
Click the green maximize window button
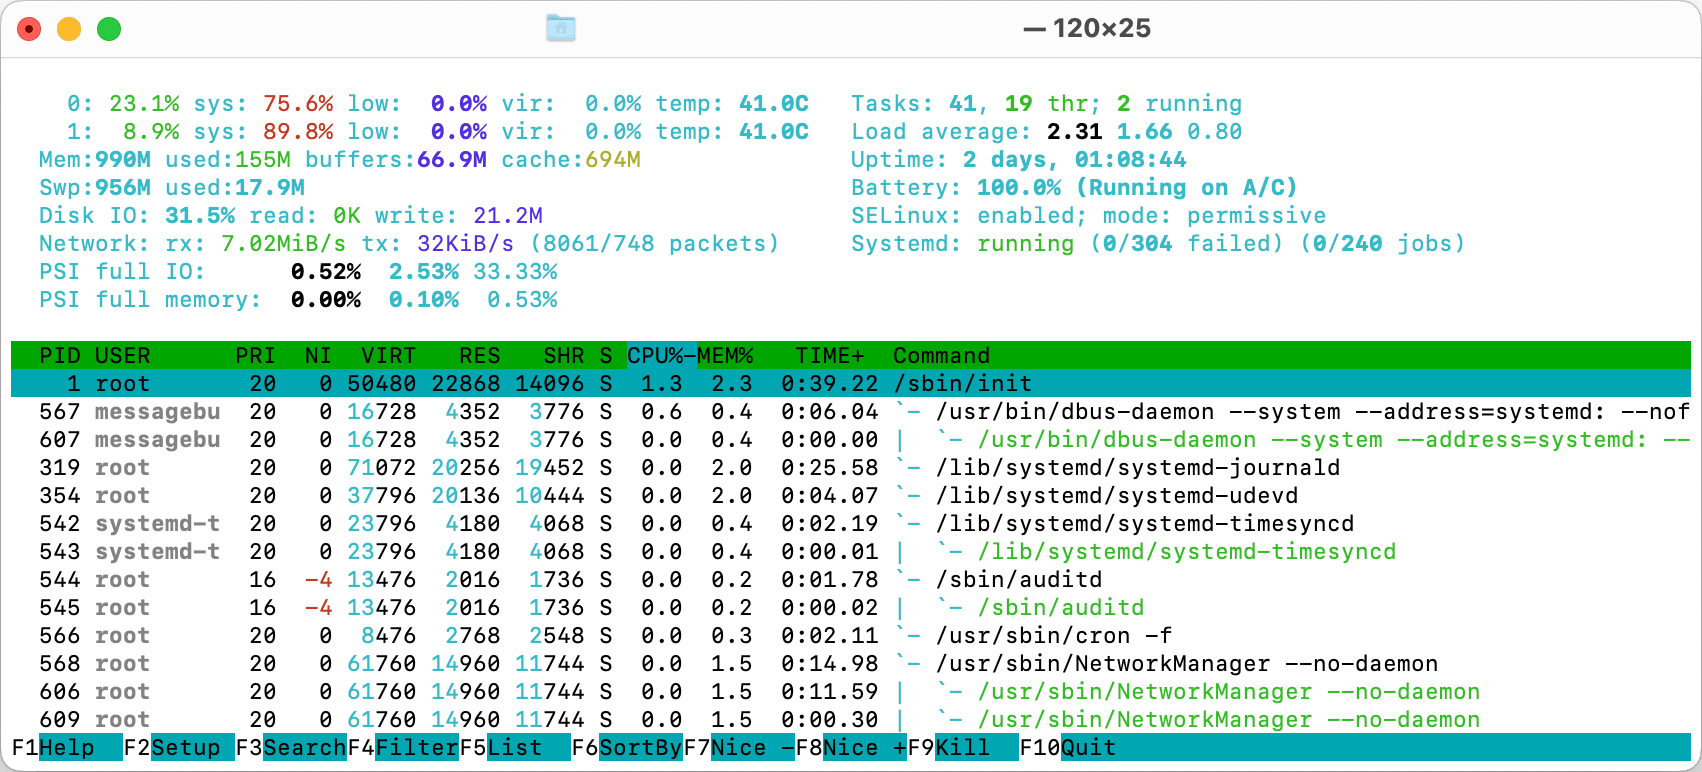point(109,29)
